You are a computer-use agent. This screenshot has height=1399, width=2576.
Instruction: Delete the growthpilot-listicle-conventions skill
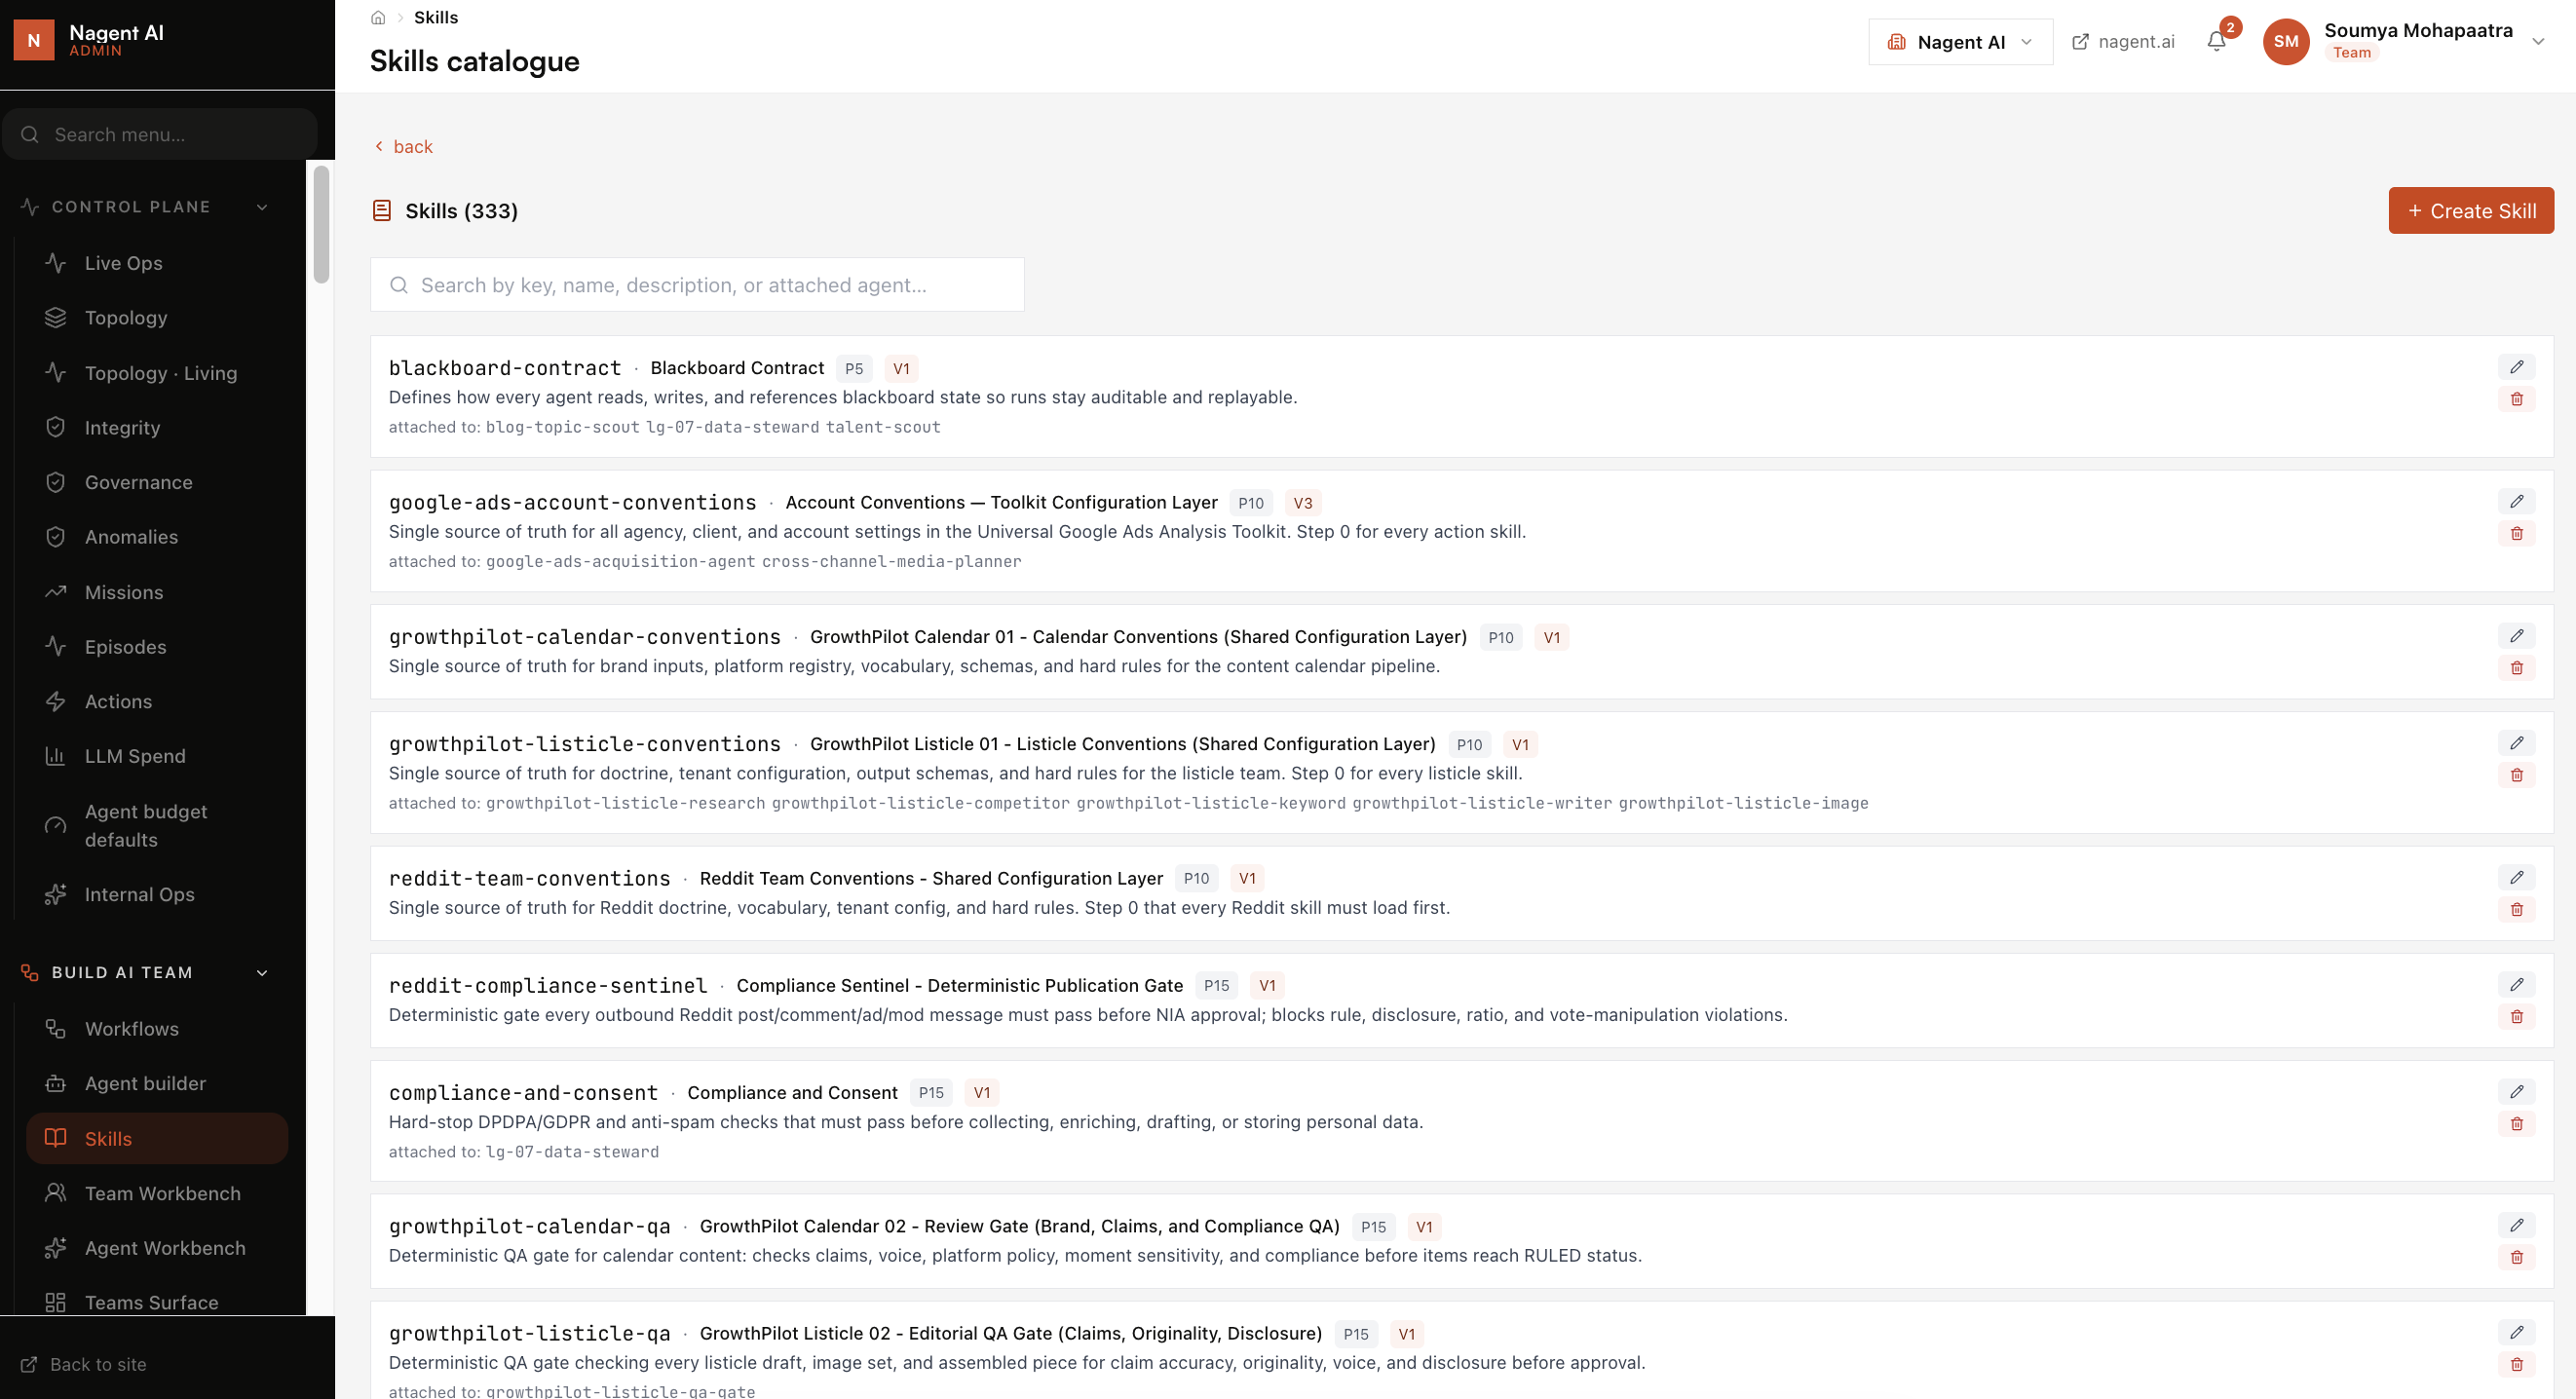click(2516, 775)
